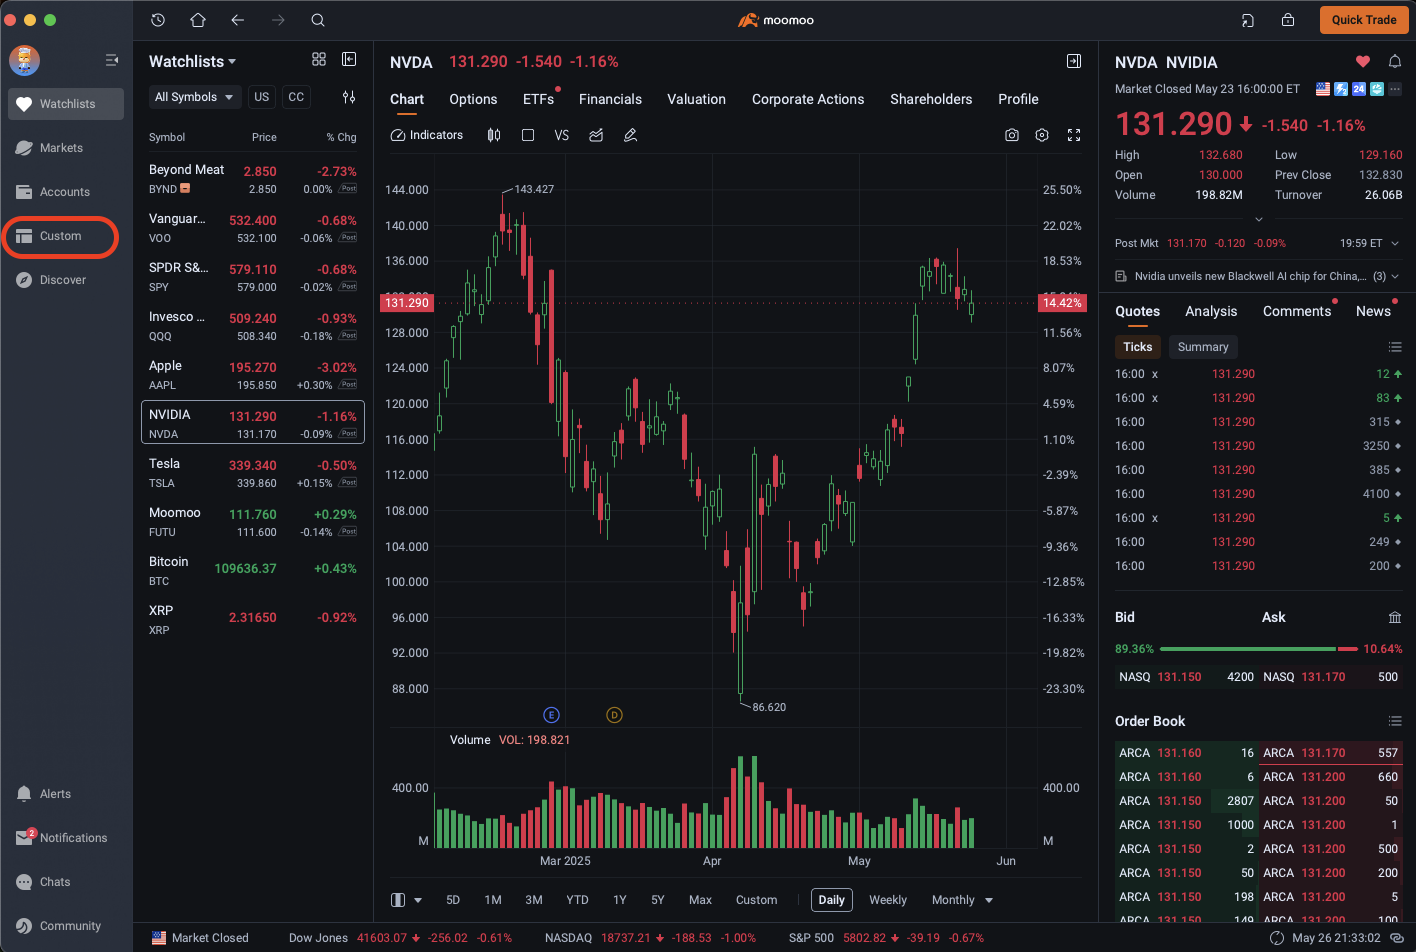
Task: Switch to the Financials tab
Action: point(610,99)
